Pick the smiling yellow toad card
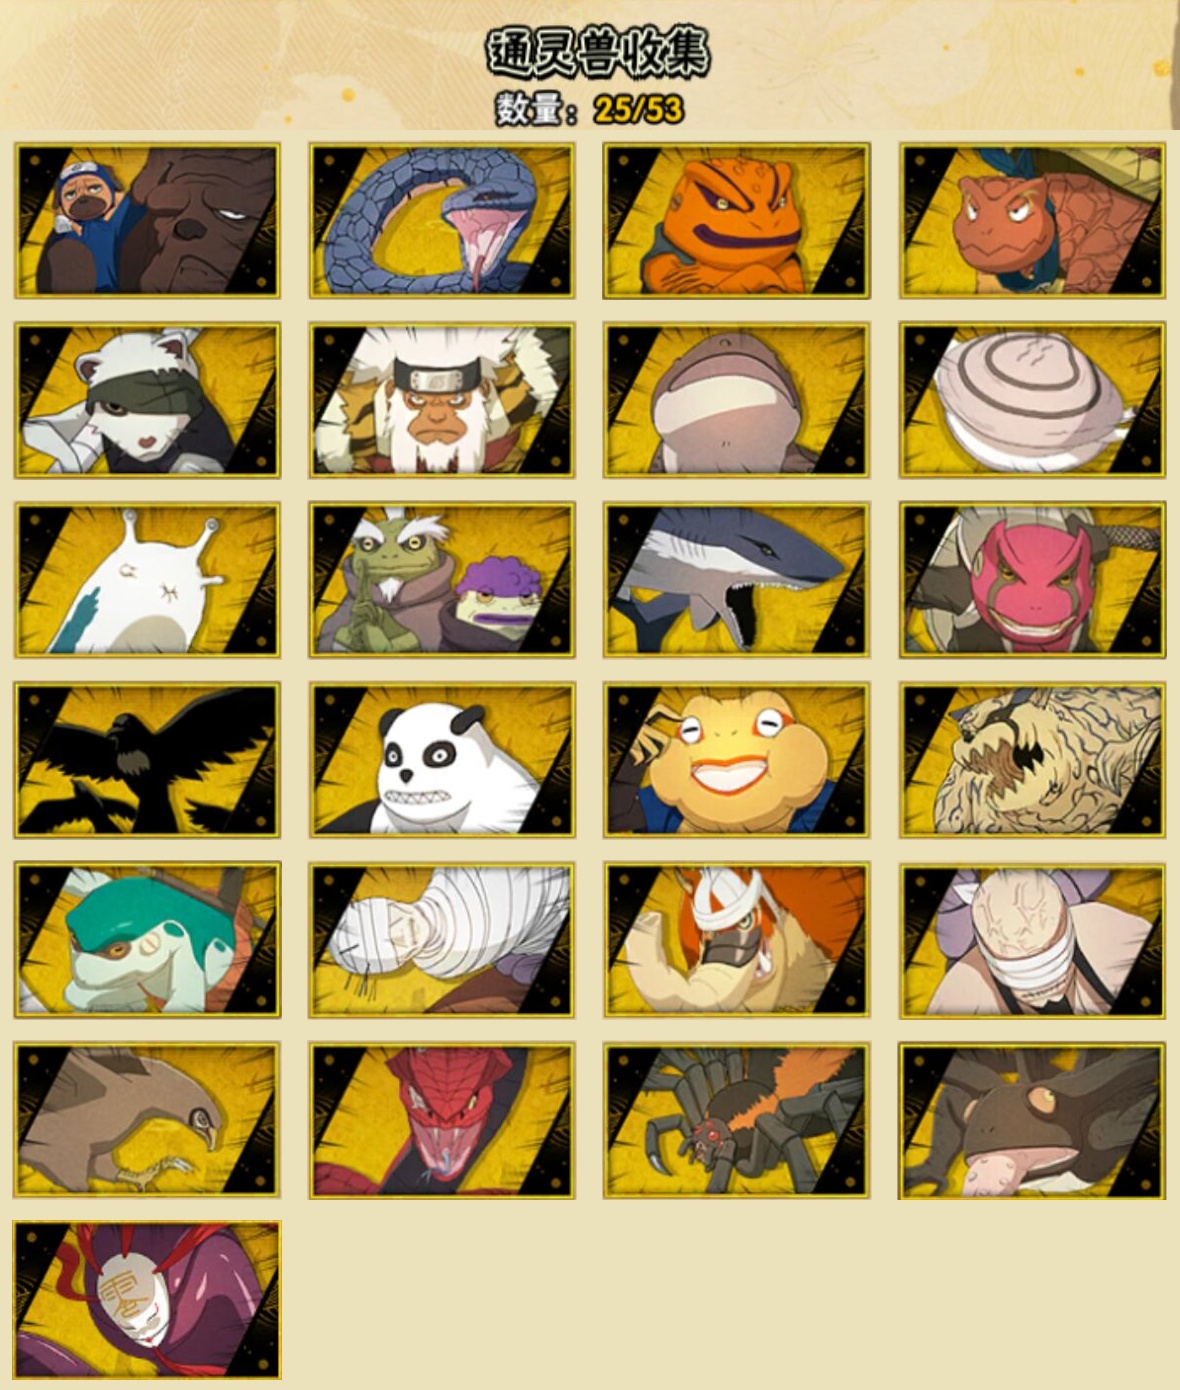Viewport: 1180px width, 1390px height. [737, 760]
